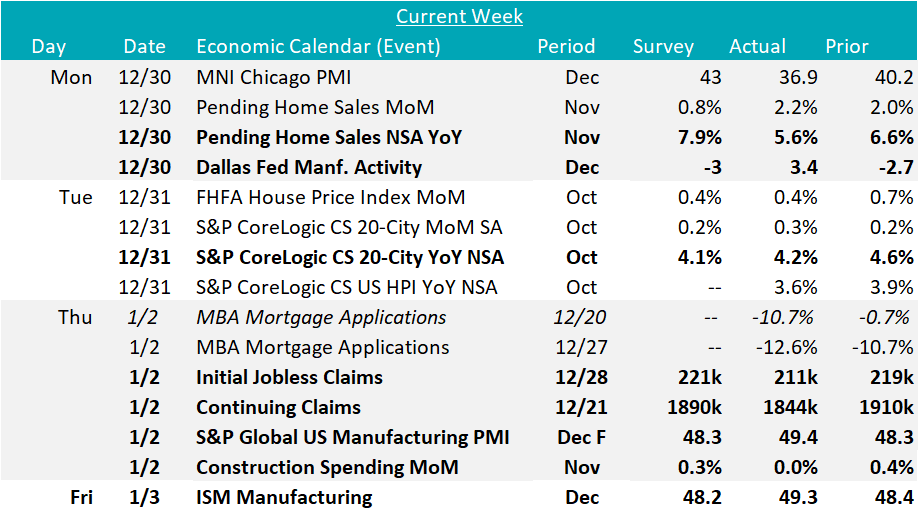
Task: Select FHFA House Price Index MoM
Action: point(330,197)
